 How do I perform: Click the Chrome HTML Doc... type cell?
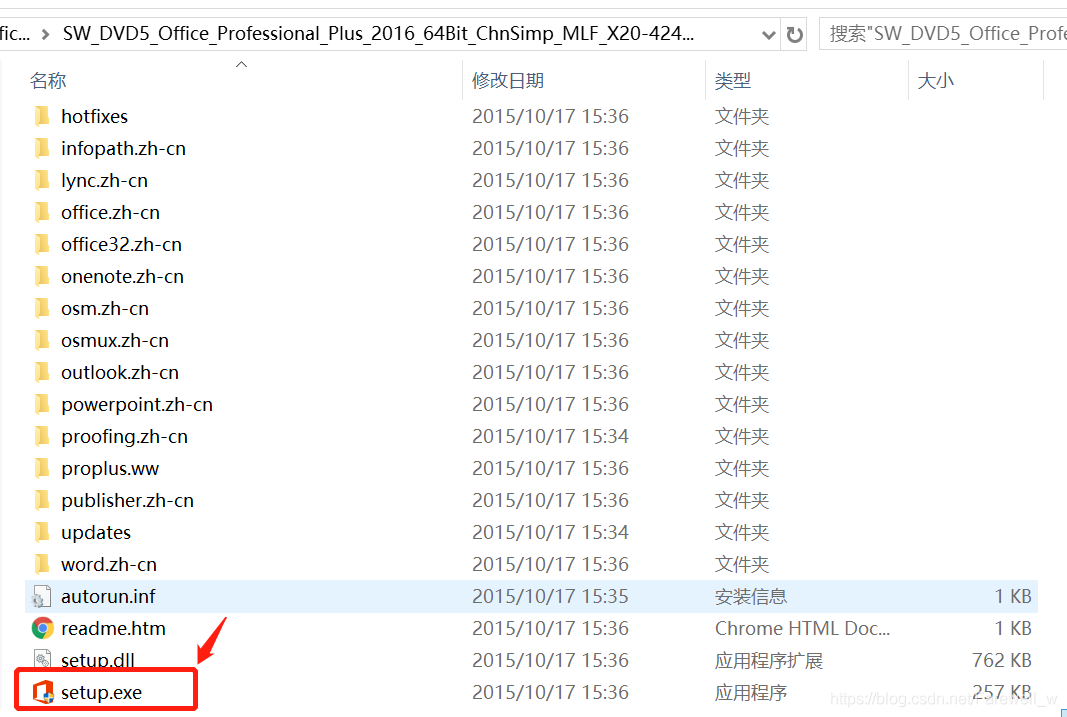802,629
